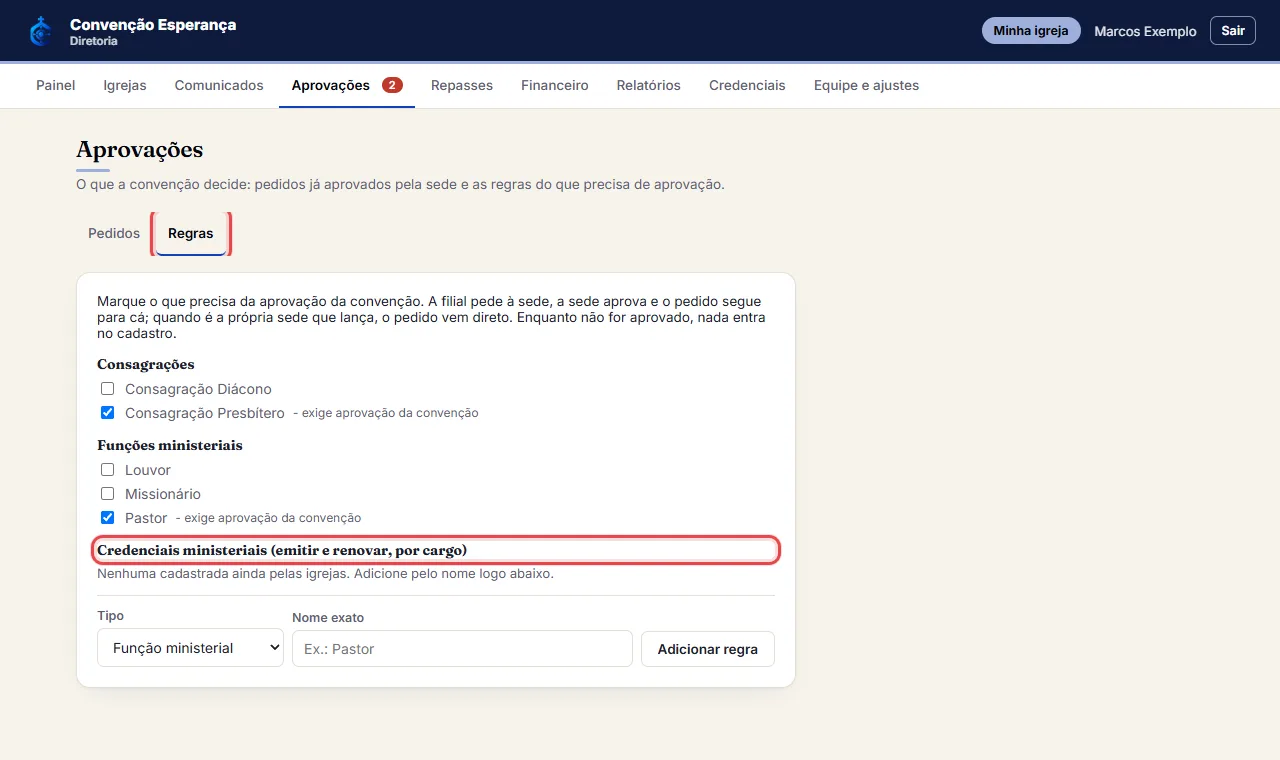Image resolution: width=1280 pixels, height=760 pixels.
Task: Click the Credenciais ministeriais section heading
Action: (x=282, y=550)
